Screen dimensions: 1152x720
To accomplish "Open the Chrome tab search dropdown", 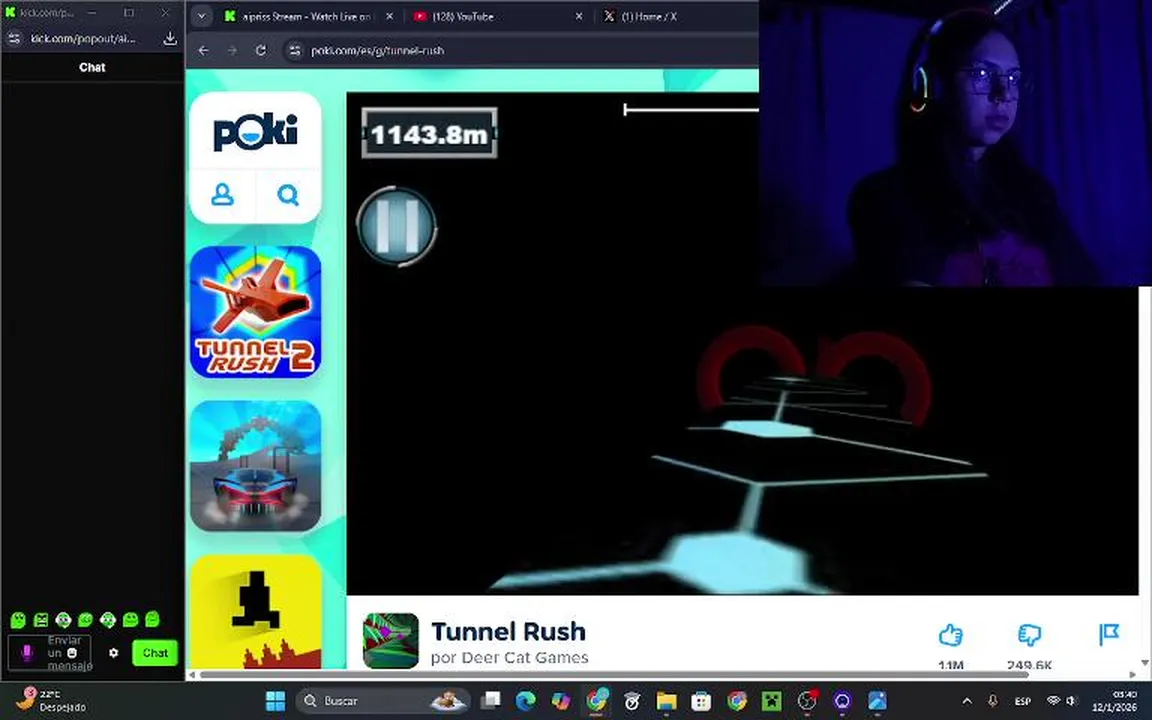I will click(201, 16).
